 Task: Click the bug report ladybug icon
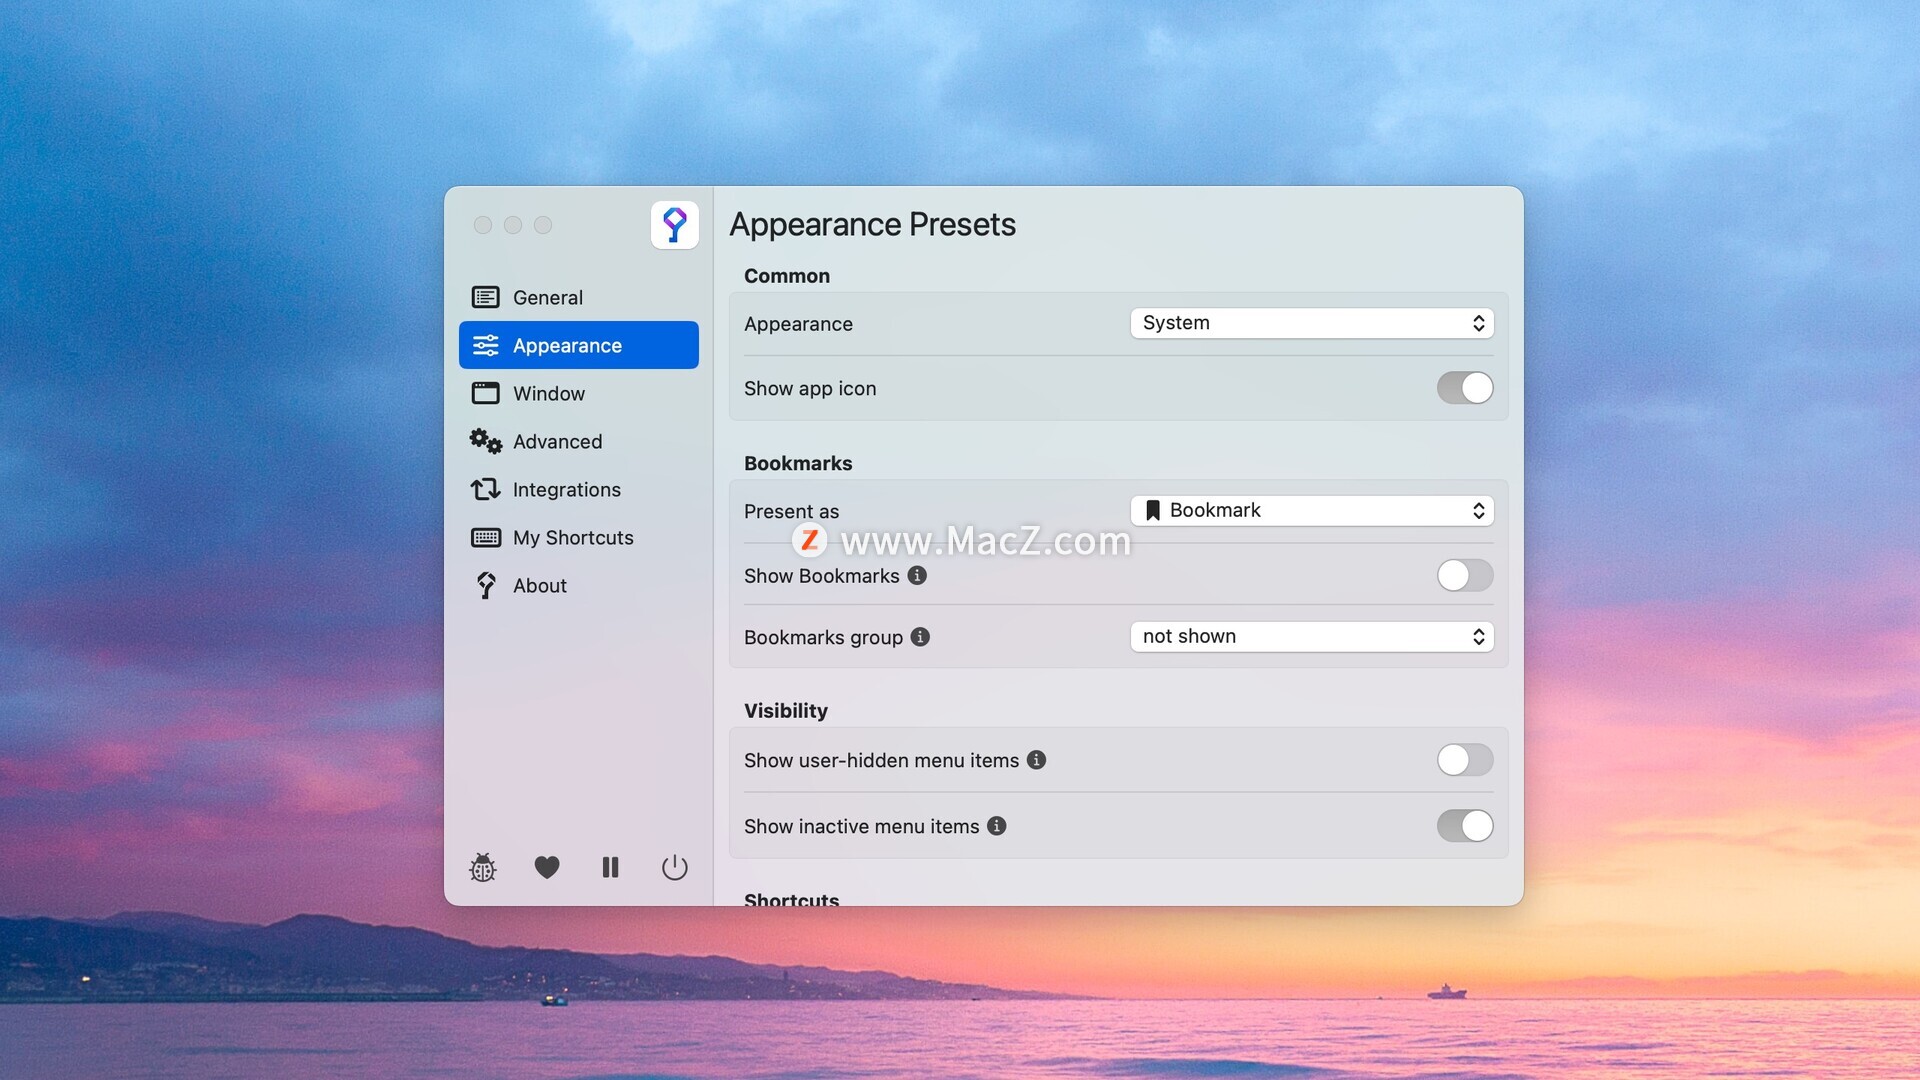(483, 867)
